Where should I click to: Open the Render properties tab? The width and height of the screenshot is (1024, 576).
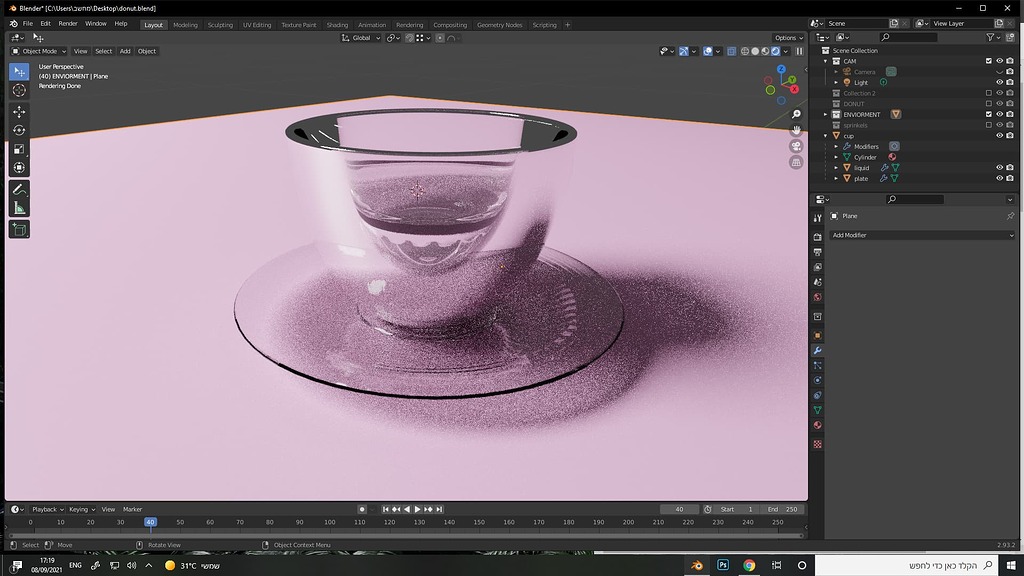tap(818, 237)
